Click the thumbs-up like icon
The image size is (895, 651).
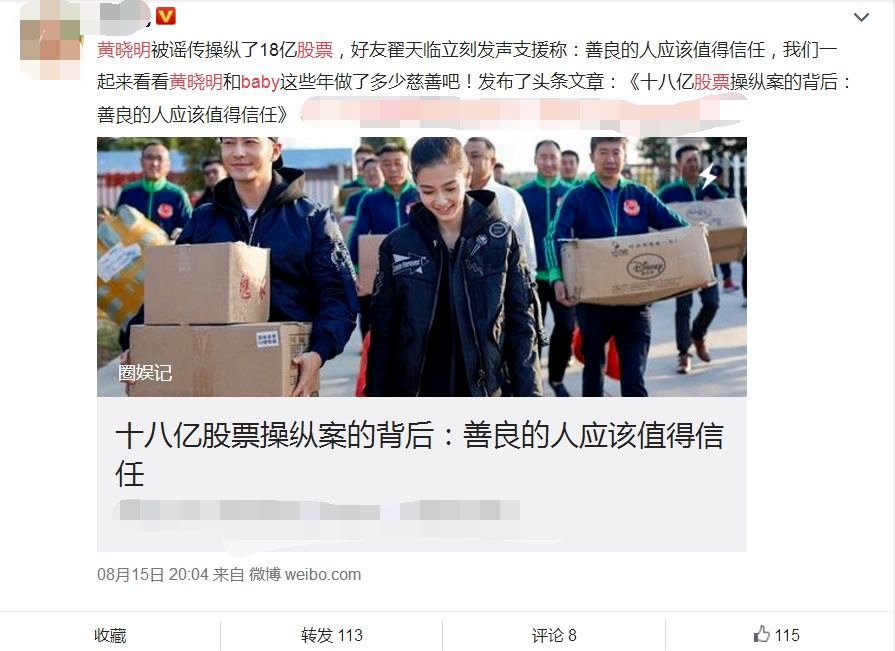coord(761,634)
